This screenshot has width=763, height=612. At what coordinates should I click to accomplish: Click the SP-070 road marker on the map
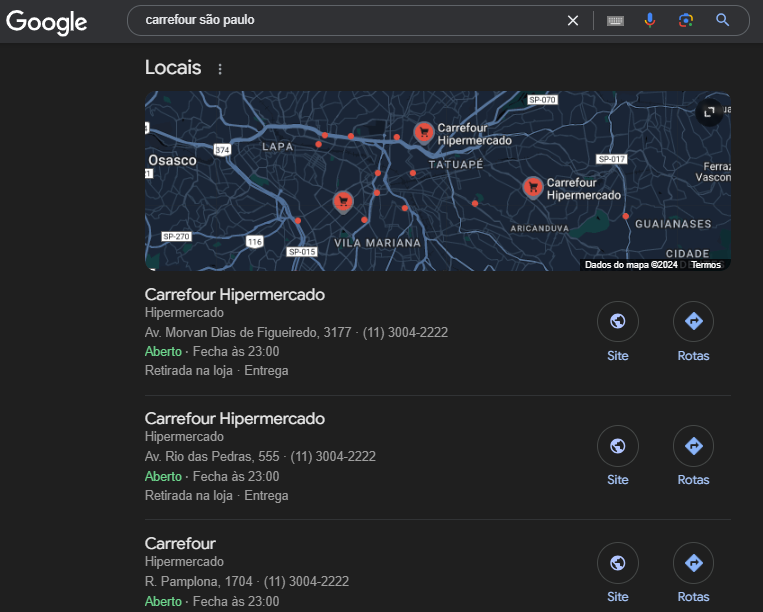tap(542, 100)
